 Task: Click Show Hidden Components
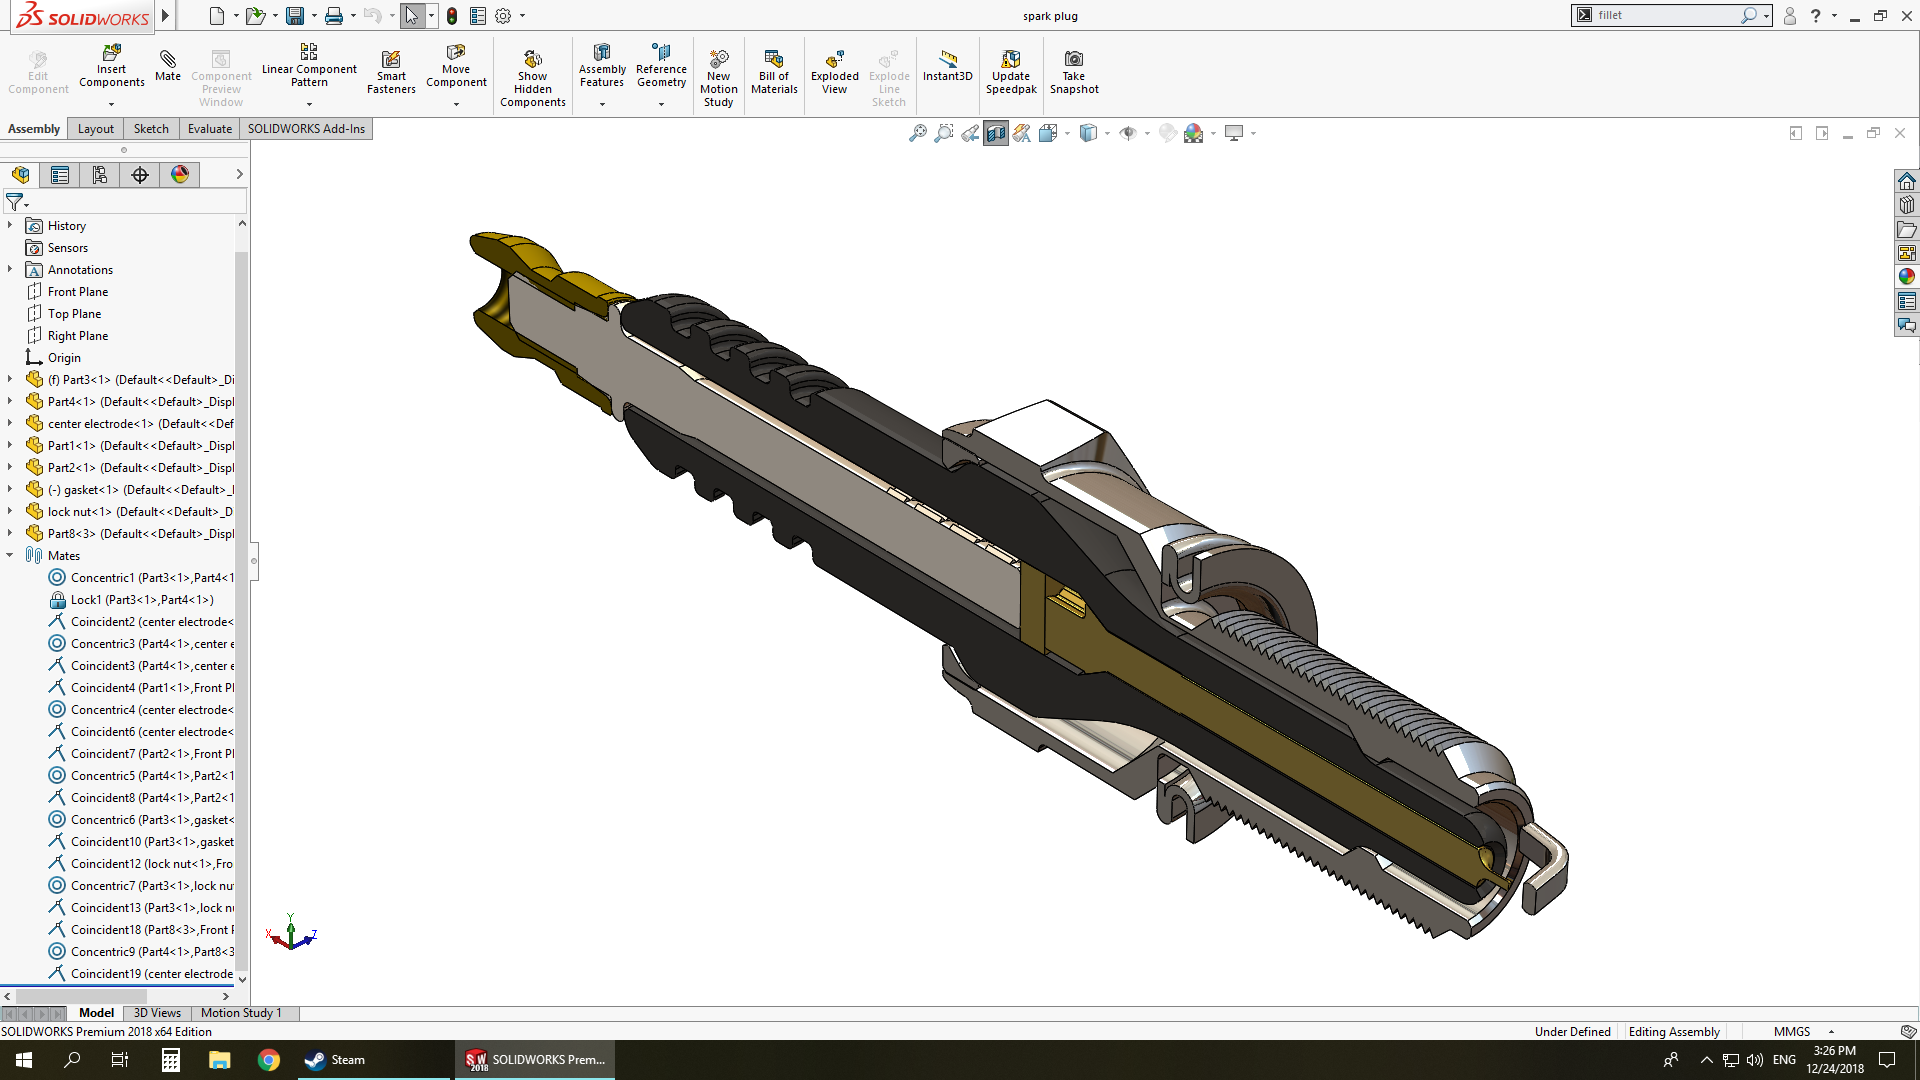(x=533, y=78)
